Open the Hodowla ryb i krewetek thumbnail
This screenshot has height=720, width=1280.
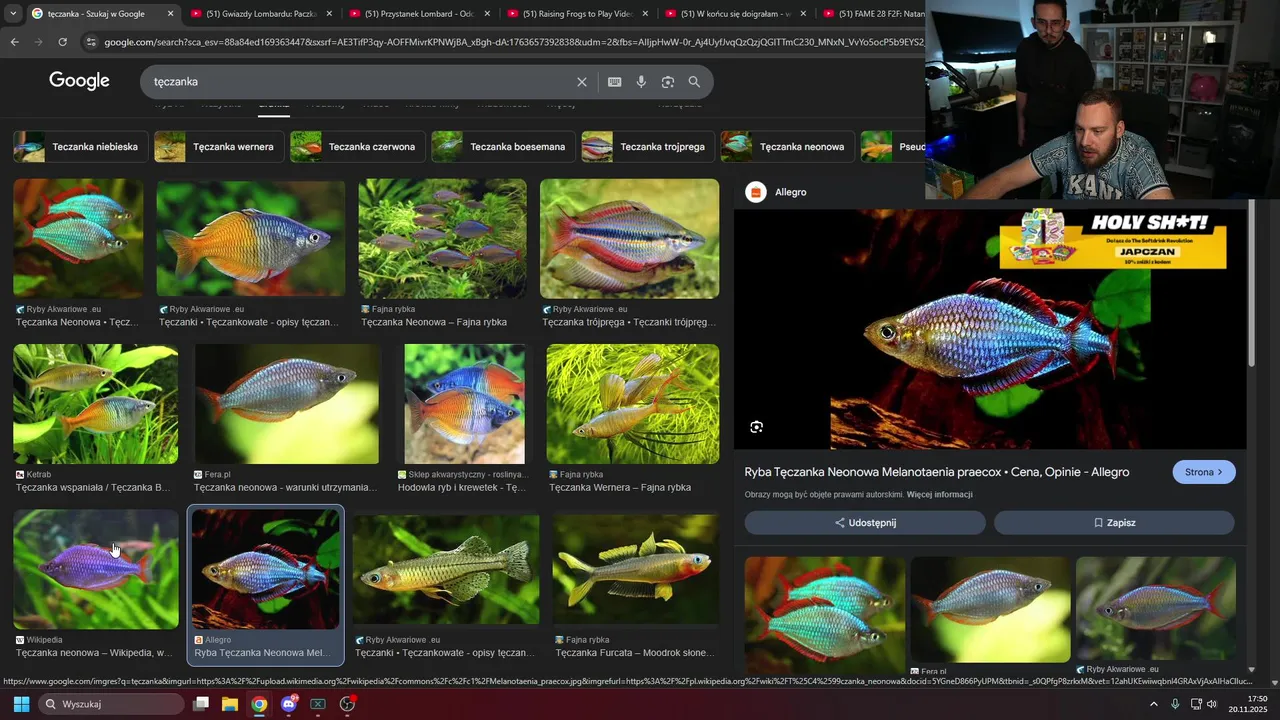464,404
